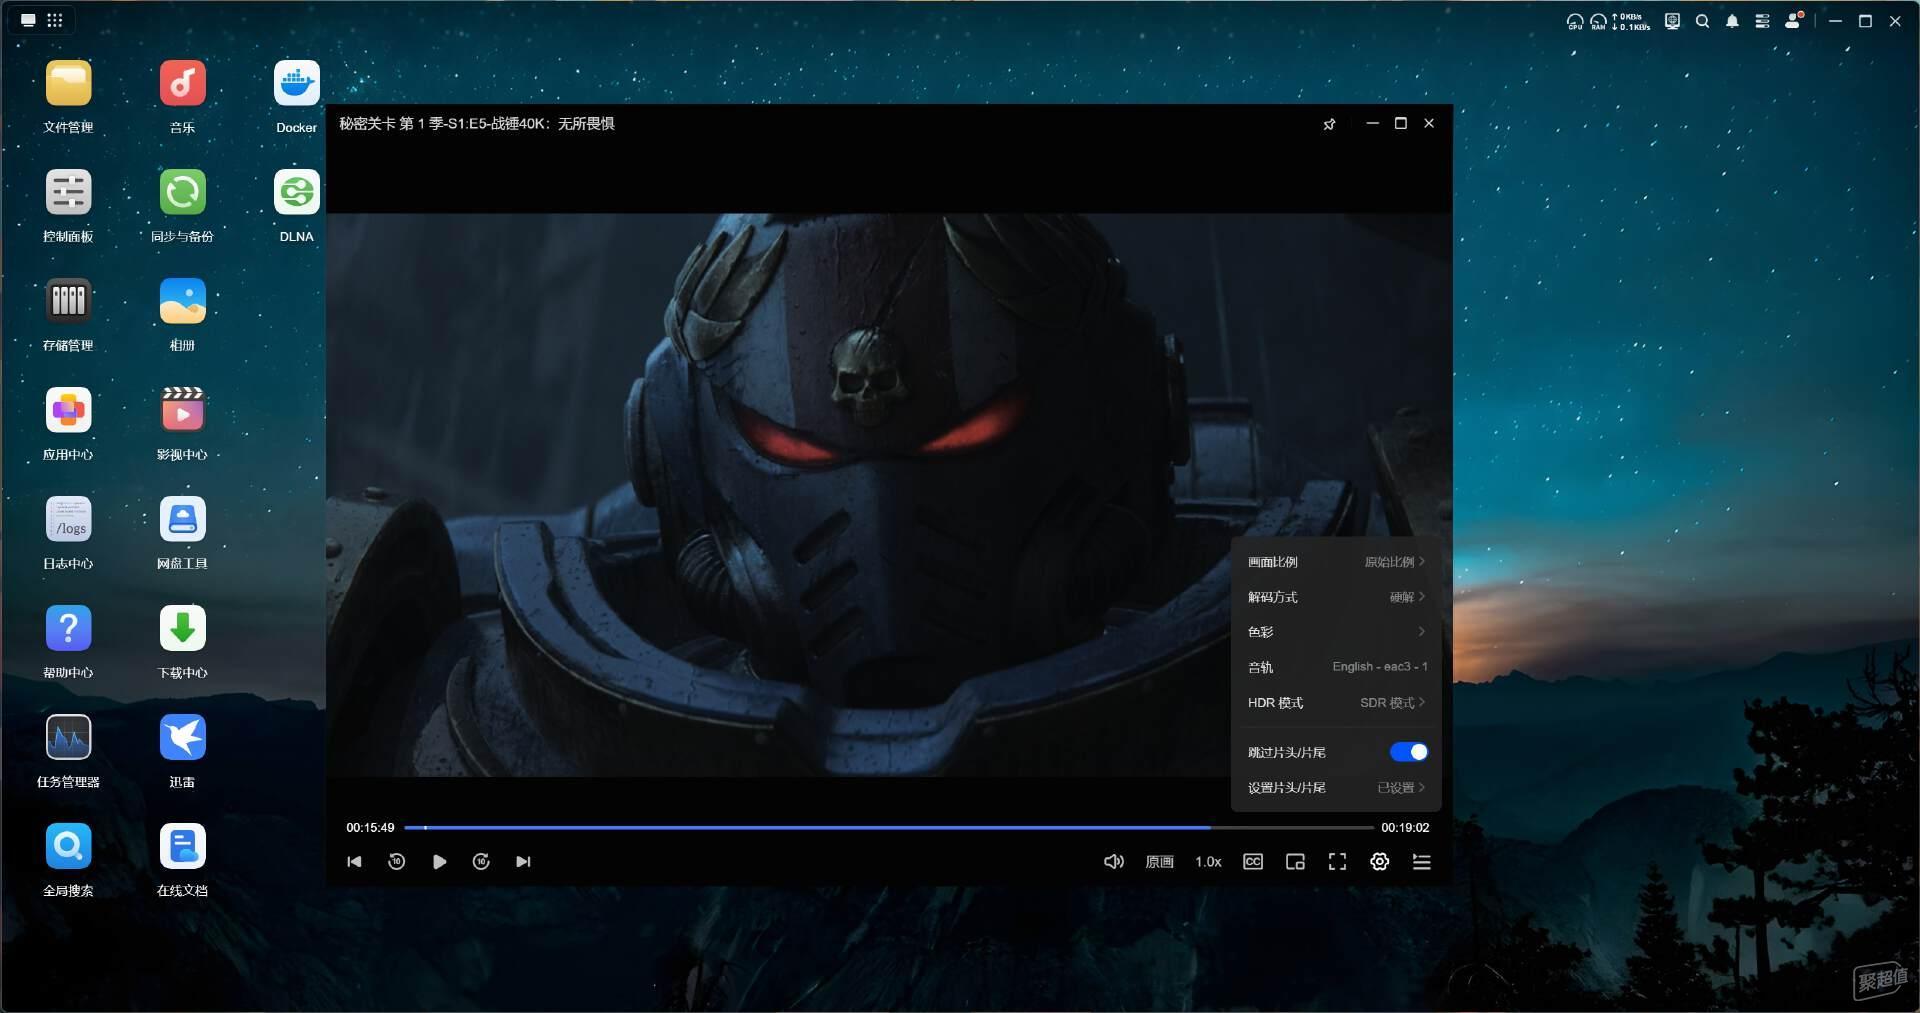
Task: Open the CC subtitles menu
Action: 1253,862
